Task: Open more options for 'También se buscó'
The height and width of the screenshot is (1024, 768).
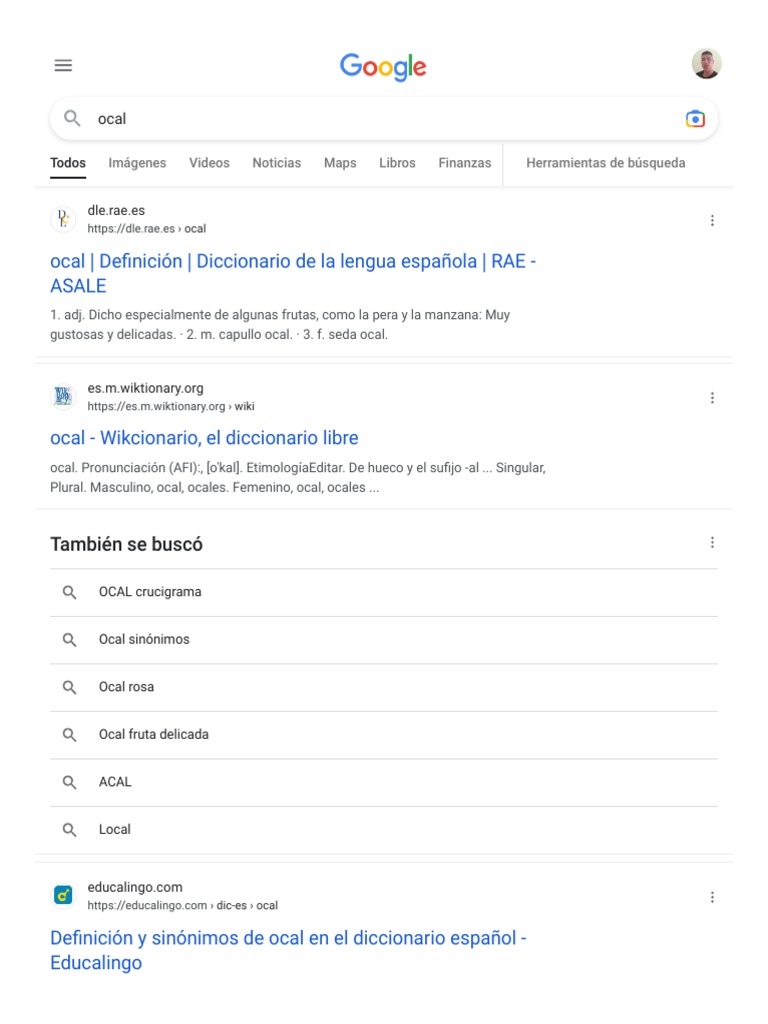Action: [712, 543]
